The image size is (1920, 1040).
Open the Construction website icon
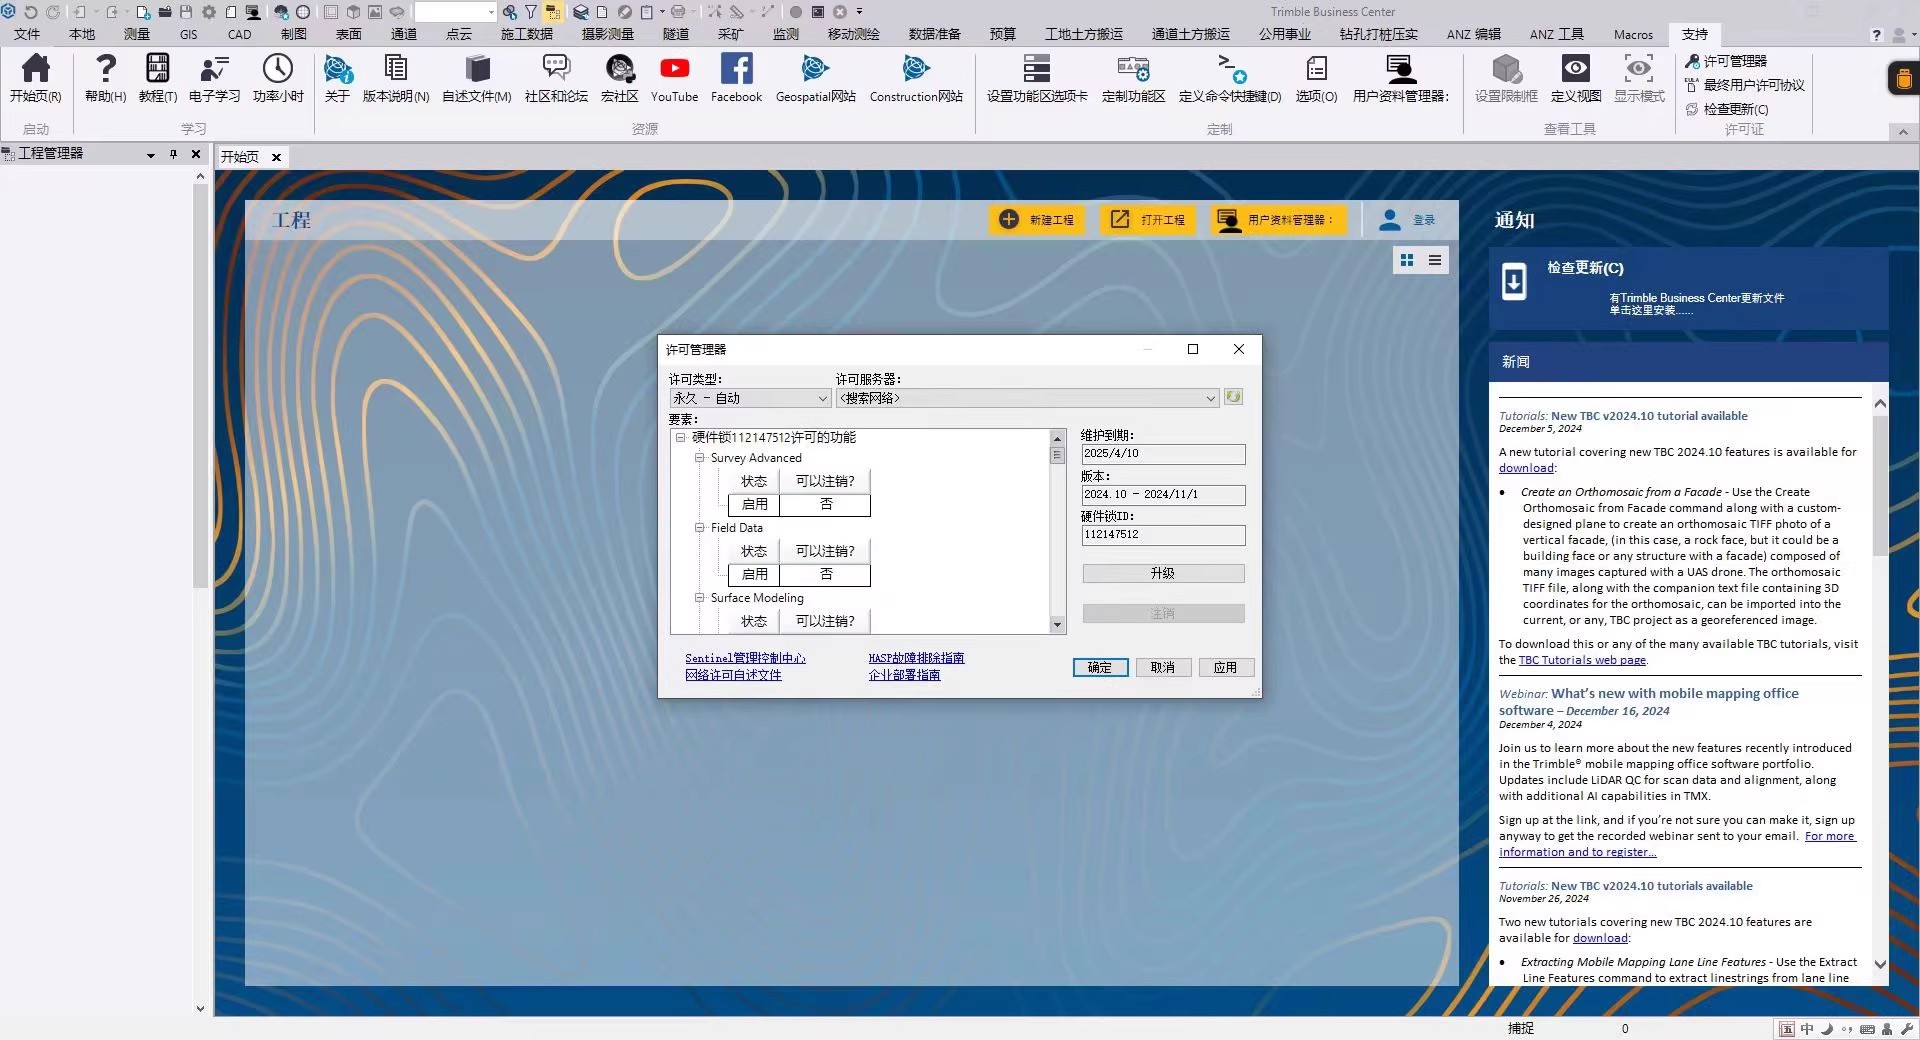[x=916, y=77]
